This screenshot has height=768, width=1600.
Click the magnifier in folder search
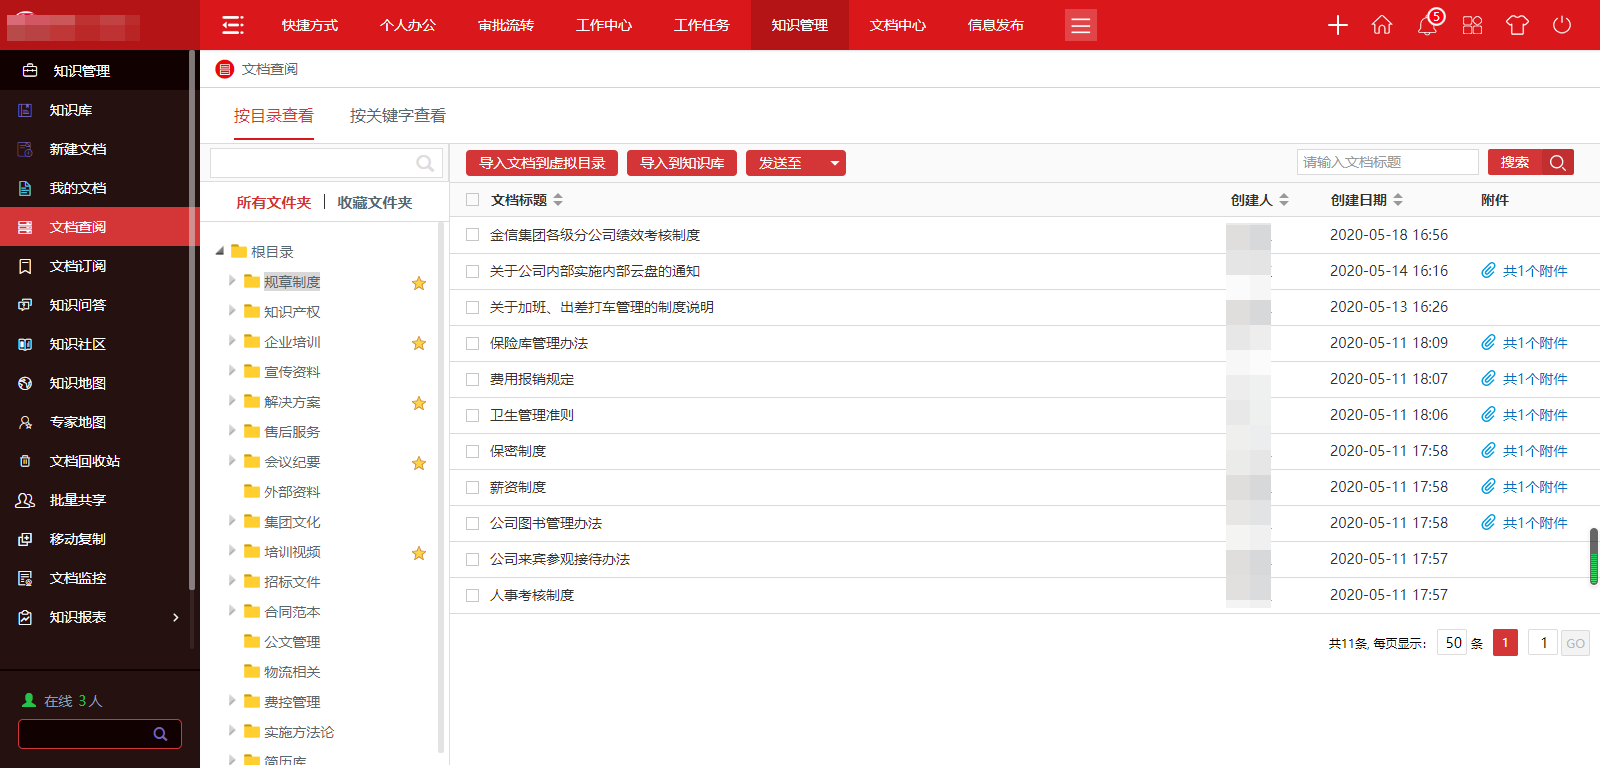(425, 163)
